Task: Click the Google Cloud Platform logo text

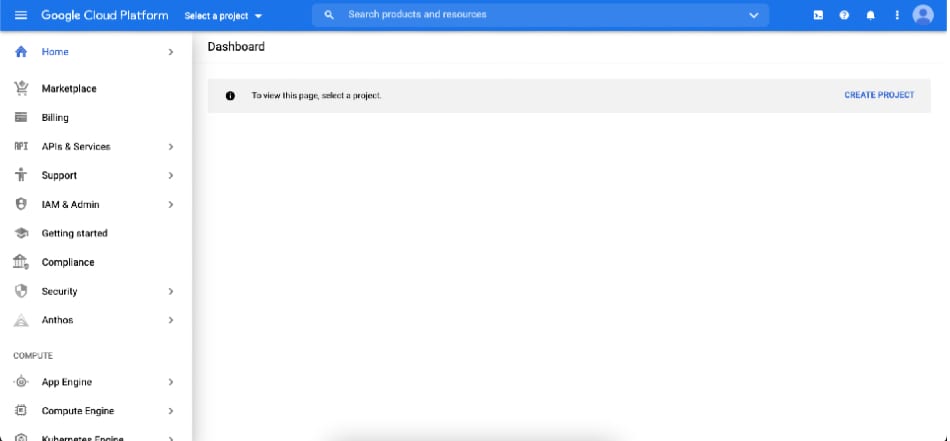Action: pyautogui.click(x=105, y=15)
